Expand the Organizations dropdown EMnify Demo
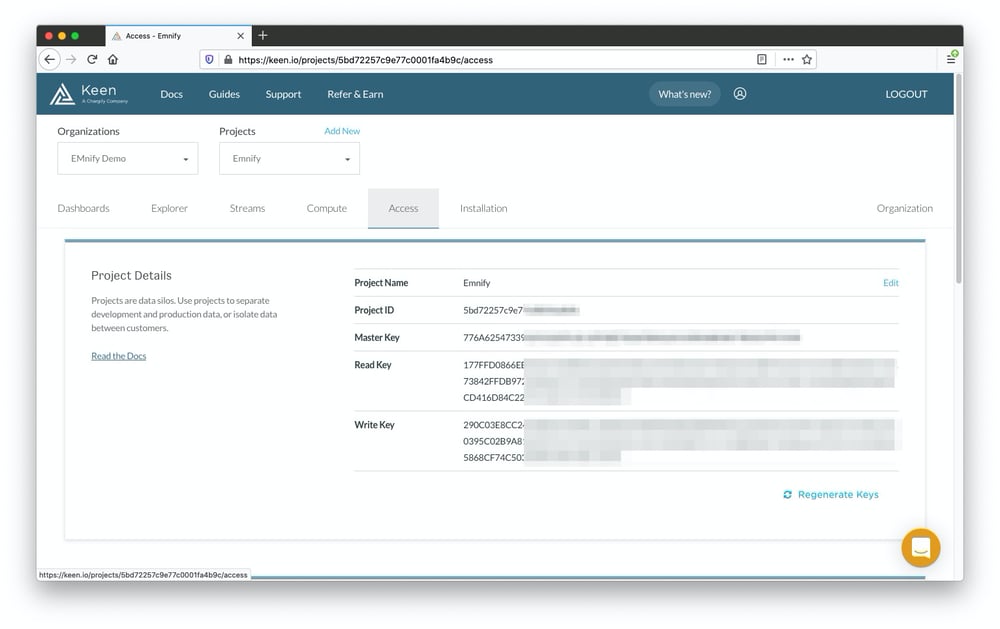Viewport: 1000px width, 629px height. point(128,158)
